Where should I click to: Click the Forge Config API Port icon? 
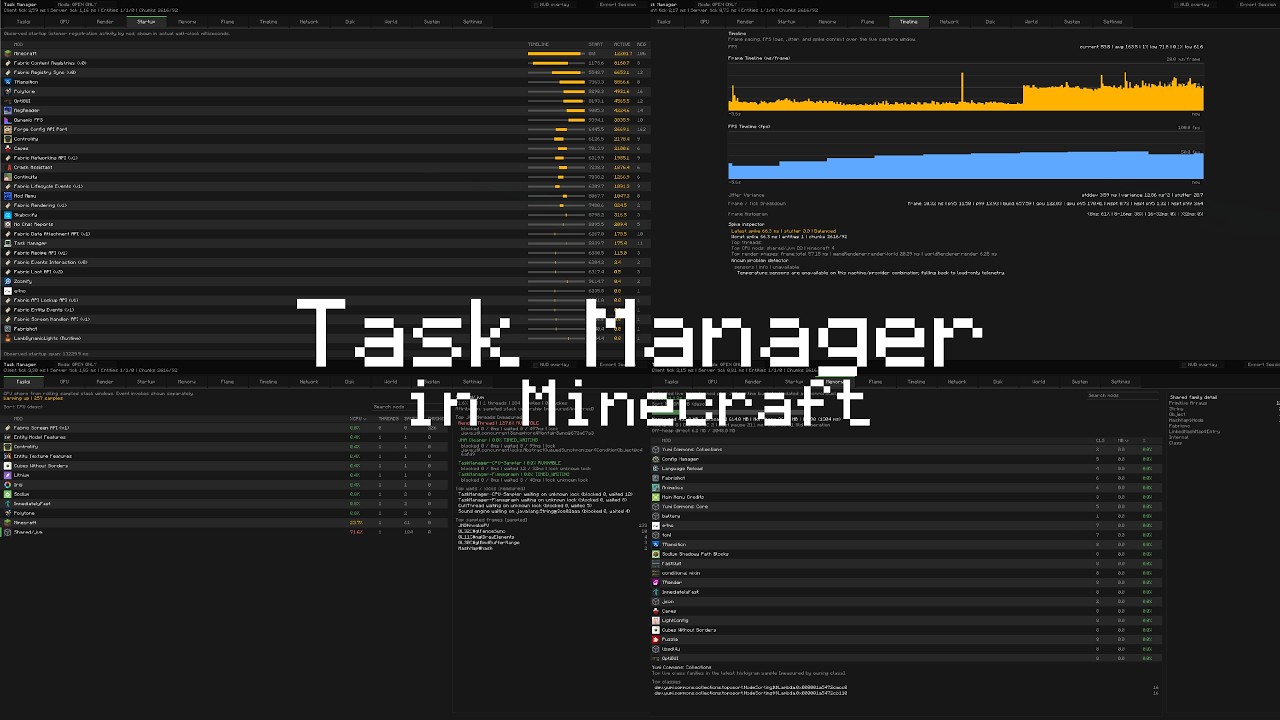coord(8,129)
